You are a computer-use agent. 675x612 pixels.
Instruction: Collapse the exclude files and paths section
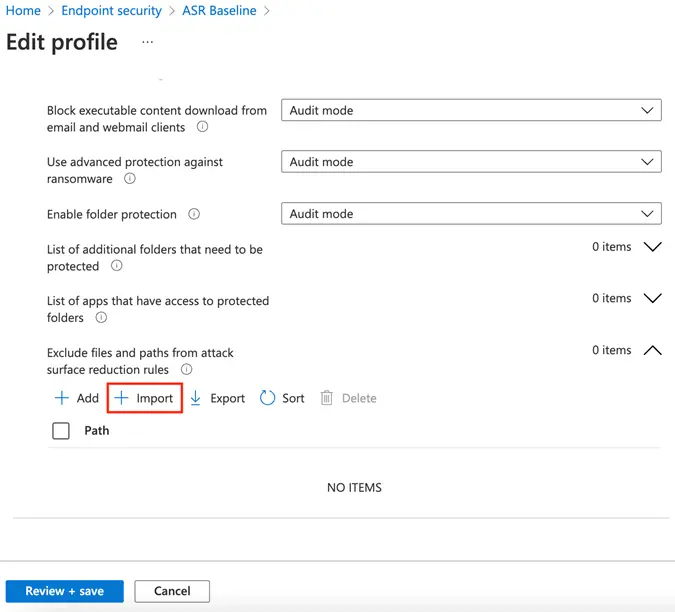pyautogui.click(x=652, y=351)
